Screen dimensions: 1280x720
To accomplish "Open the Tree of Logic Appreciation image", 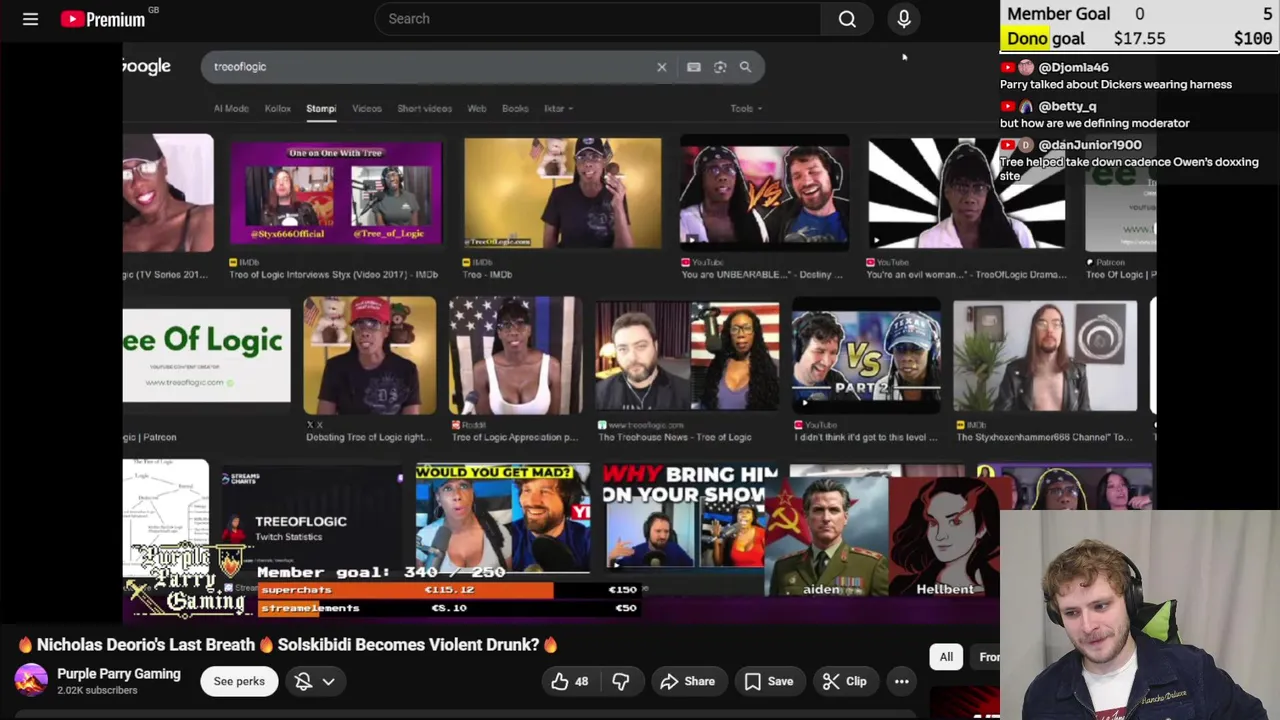I will coord(515,355).
